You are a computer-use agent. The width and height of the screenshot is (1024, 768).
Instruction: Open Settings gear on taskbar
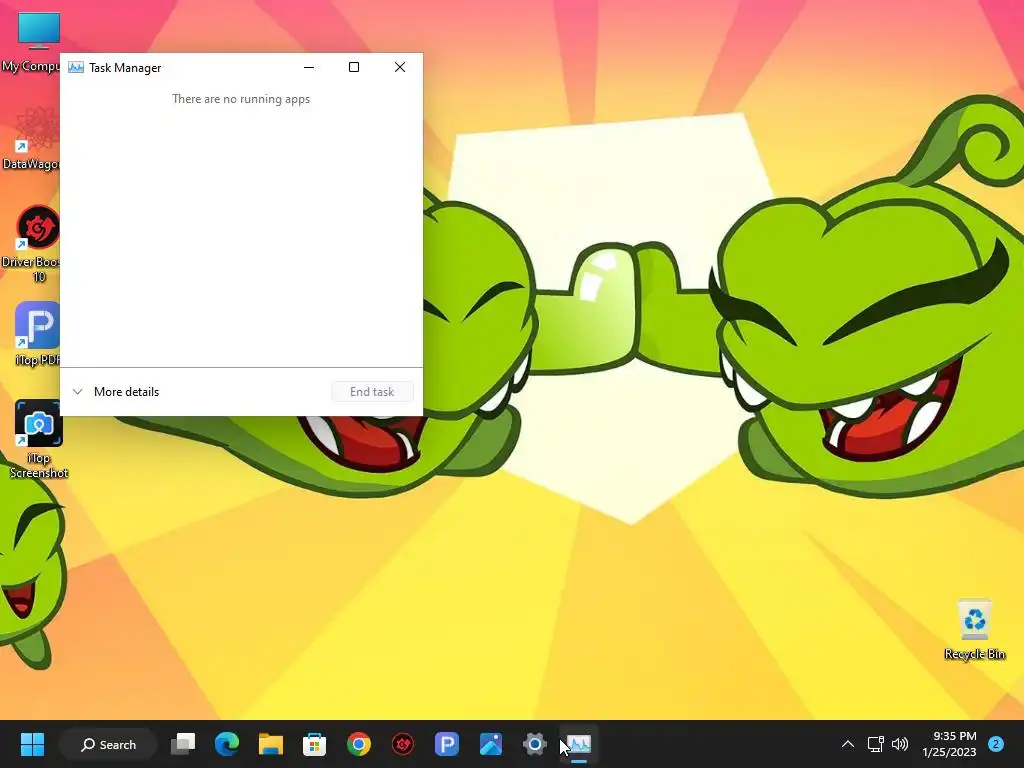pyautogui.click(x=534, y=744)
